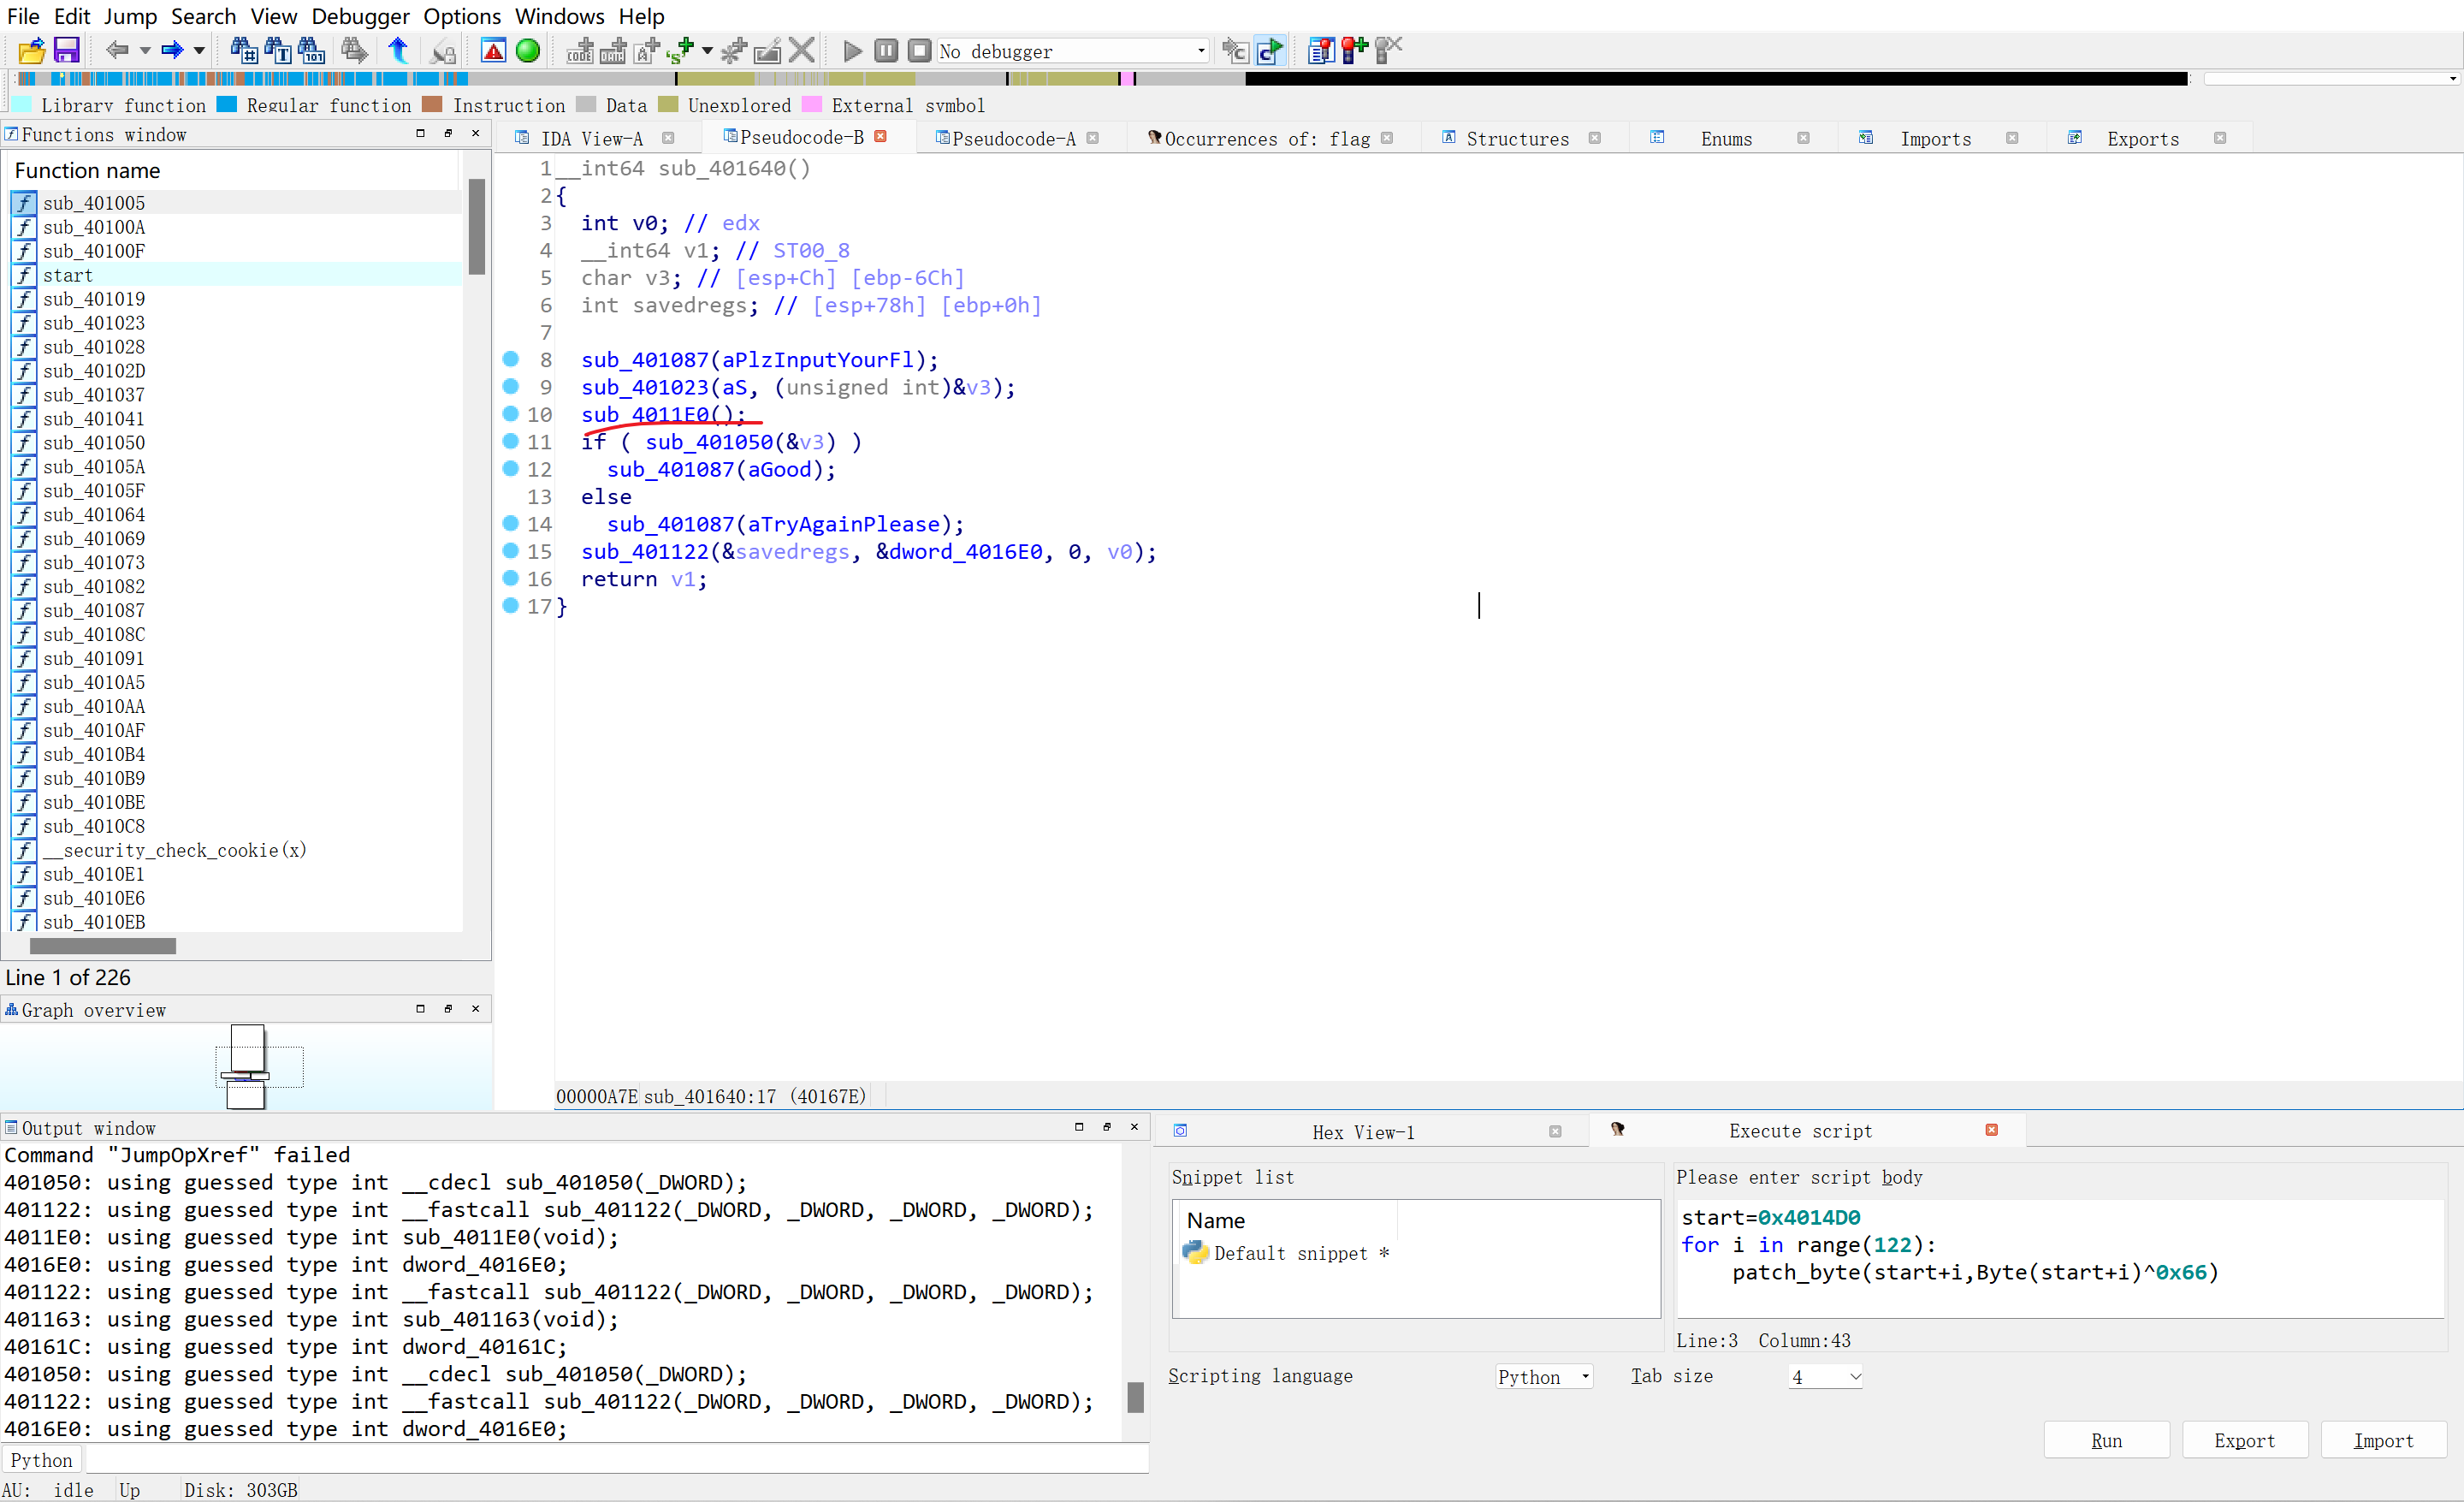Toggle breakpoint dot on line 8
2464x1502 pixels.
coord(510,358)
